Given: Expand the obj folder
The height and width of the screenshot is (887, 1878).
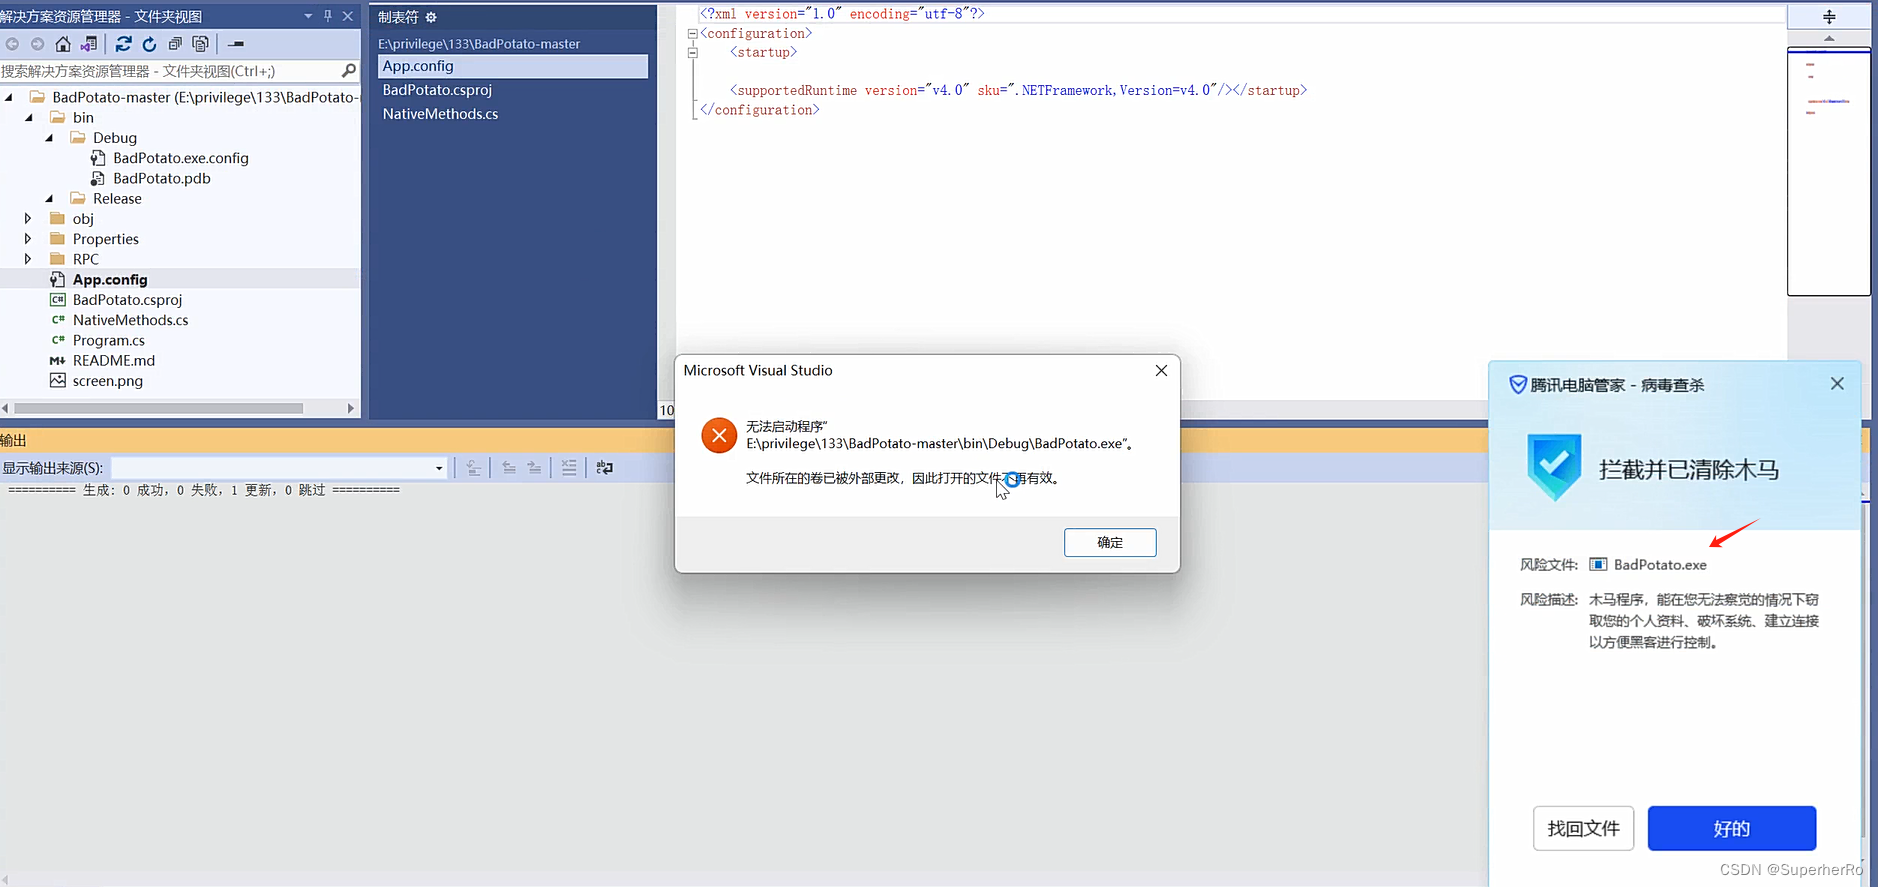Looking at the screenshot, I should (x=28, y=219).
